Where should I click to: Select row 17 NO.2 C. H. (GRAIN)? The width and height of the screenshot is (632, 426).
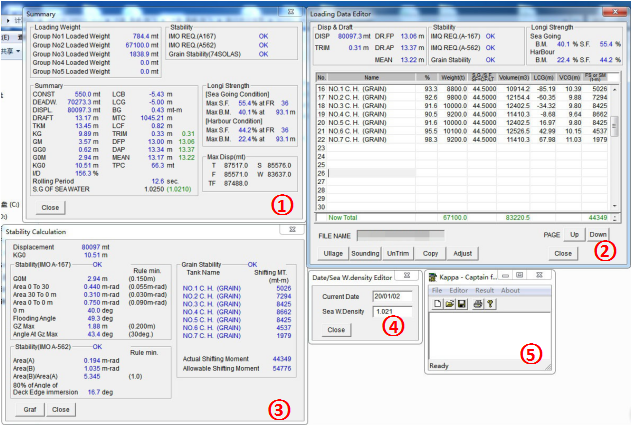coord(462,98)
